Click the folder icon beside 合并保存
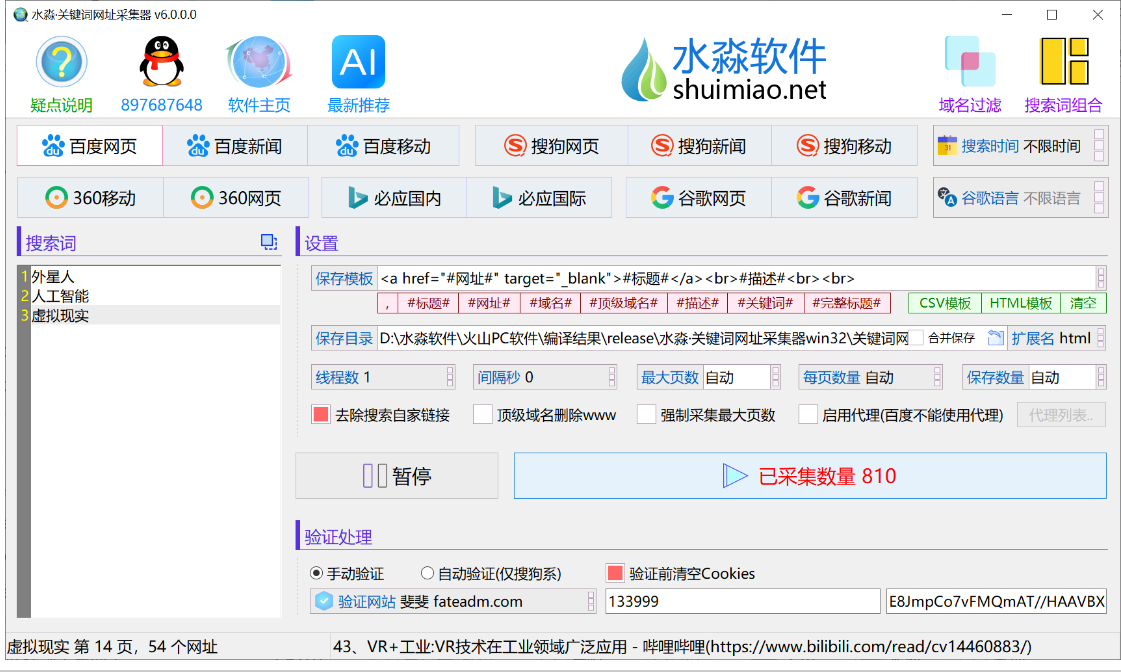 pos(994,338)
